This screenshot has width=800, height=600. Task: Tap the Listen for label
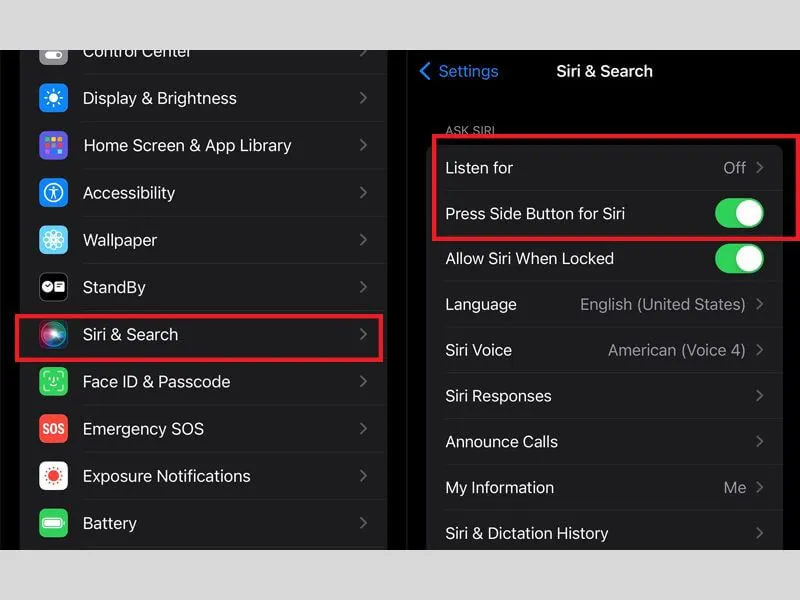click(x=479, y=168)
